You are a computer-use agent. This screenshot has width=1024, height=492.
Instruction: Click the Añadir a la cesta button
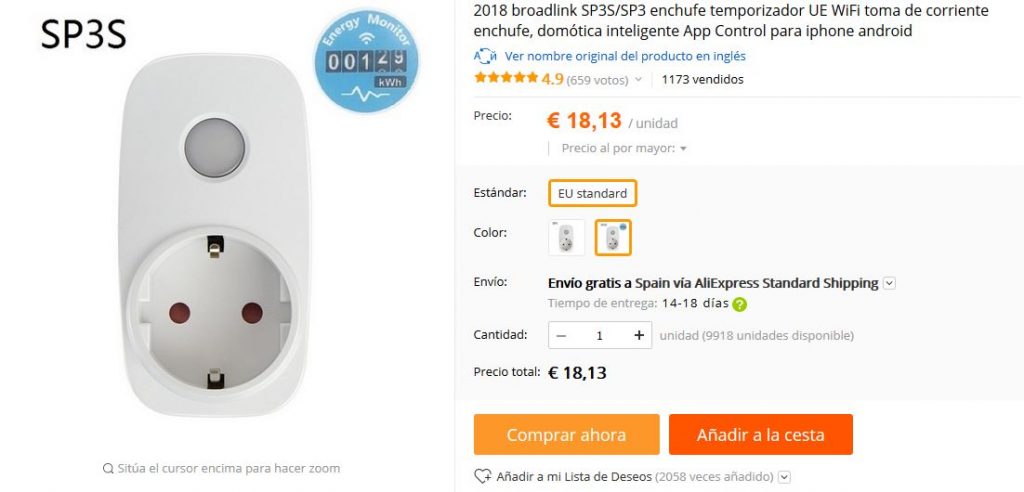point(761,435)
